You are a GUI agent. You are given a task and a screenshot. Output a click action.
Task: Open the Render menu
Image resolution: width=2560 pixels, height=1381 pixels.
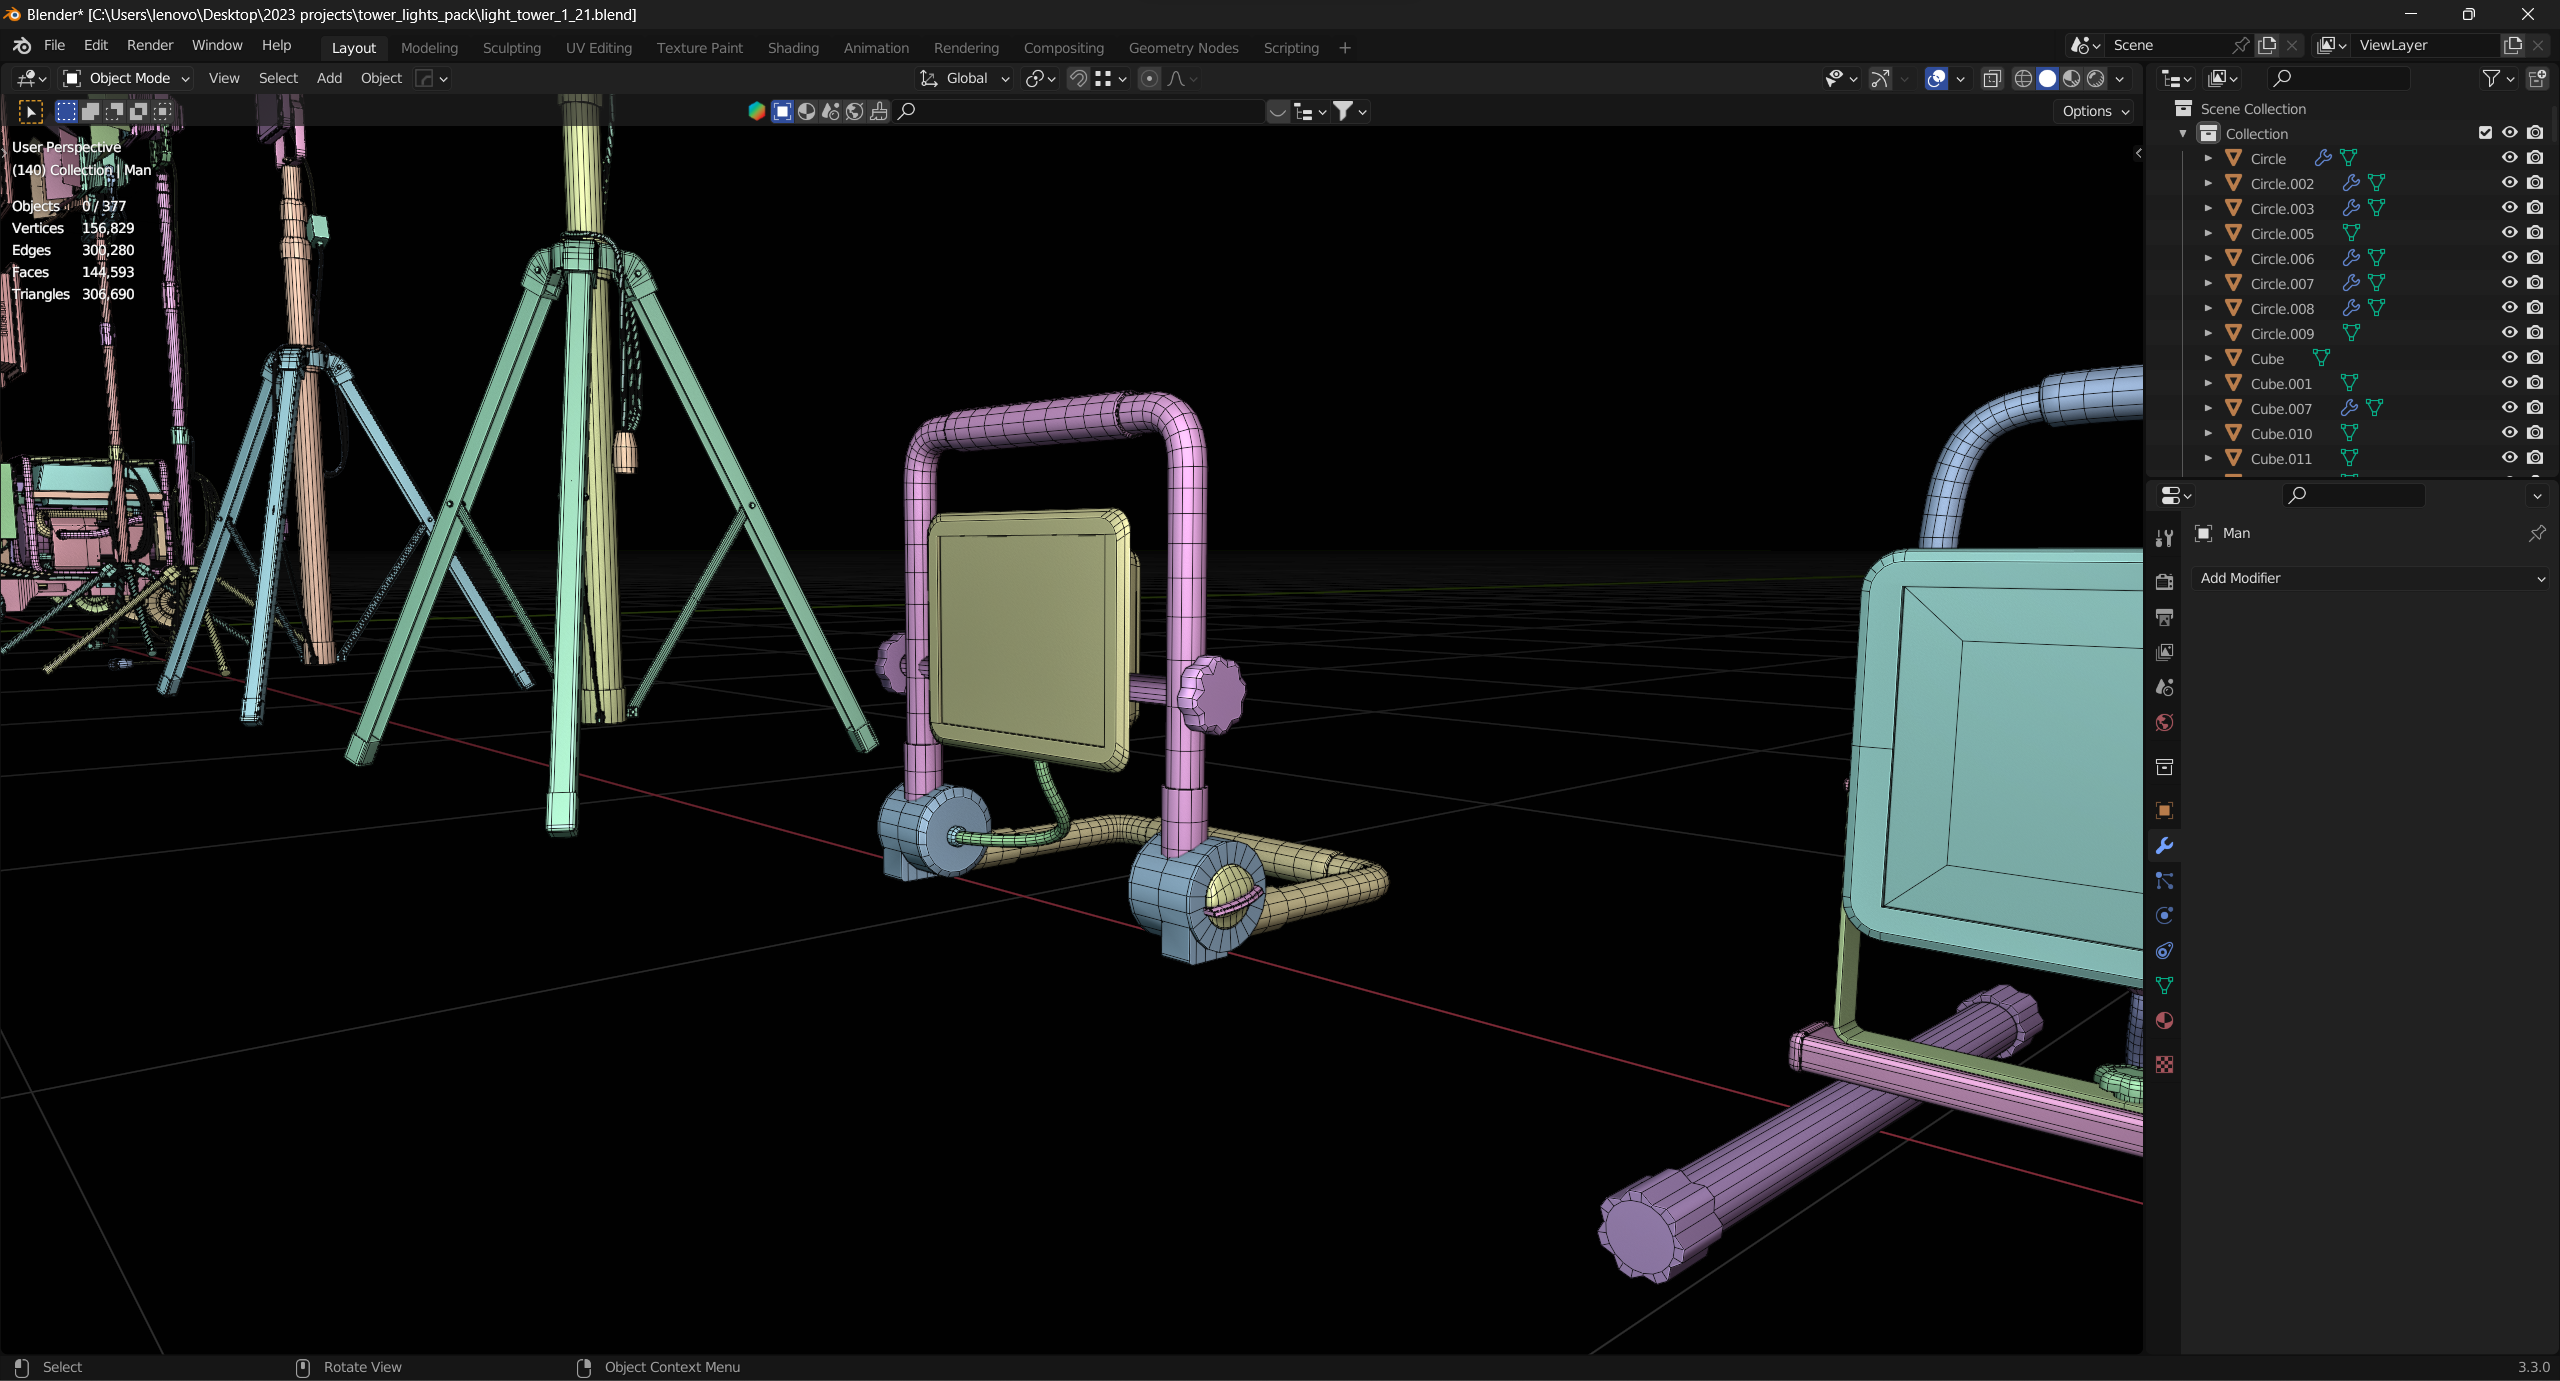point(149,45)
